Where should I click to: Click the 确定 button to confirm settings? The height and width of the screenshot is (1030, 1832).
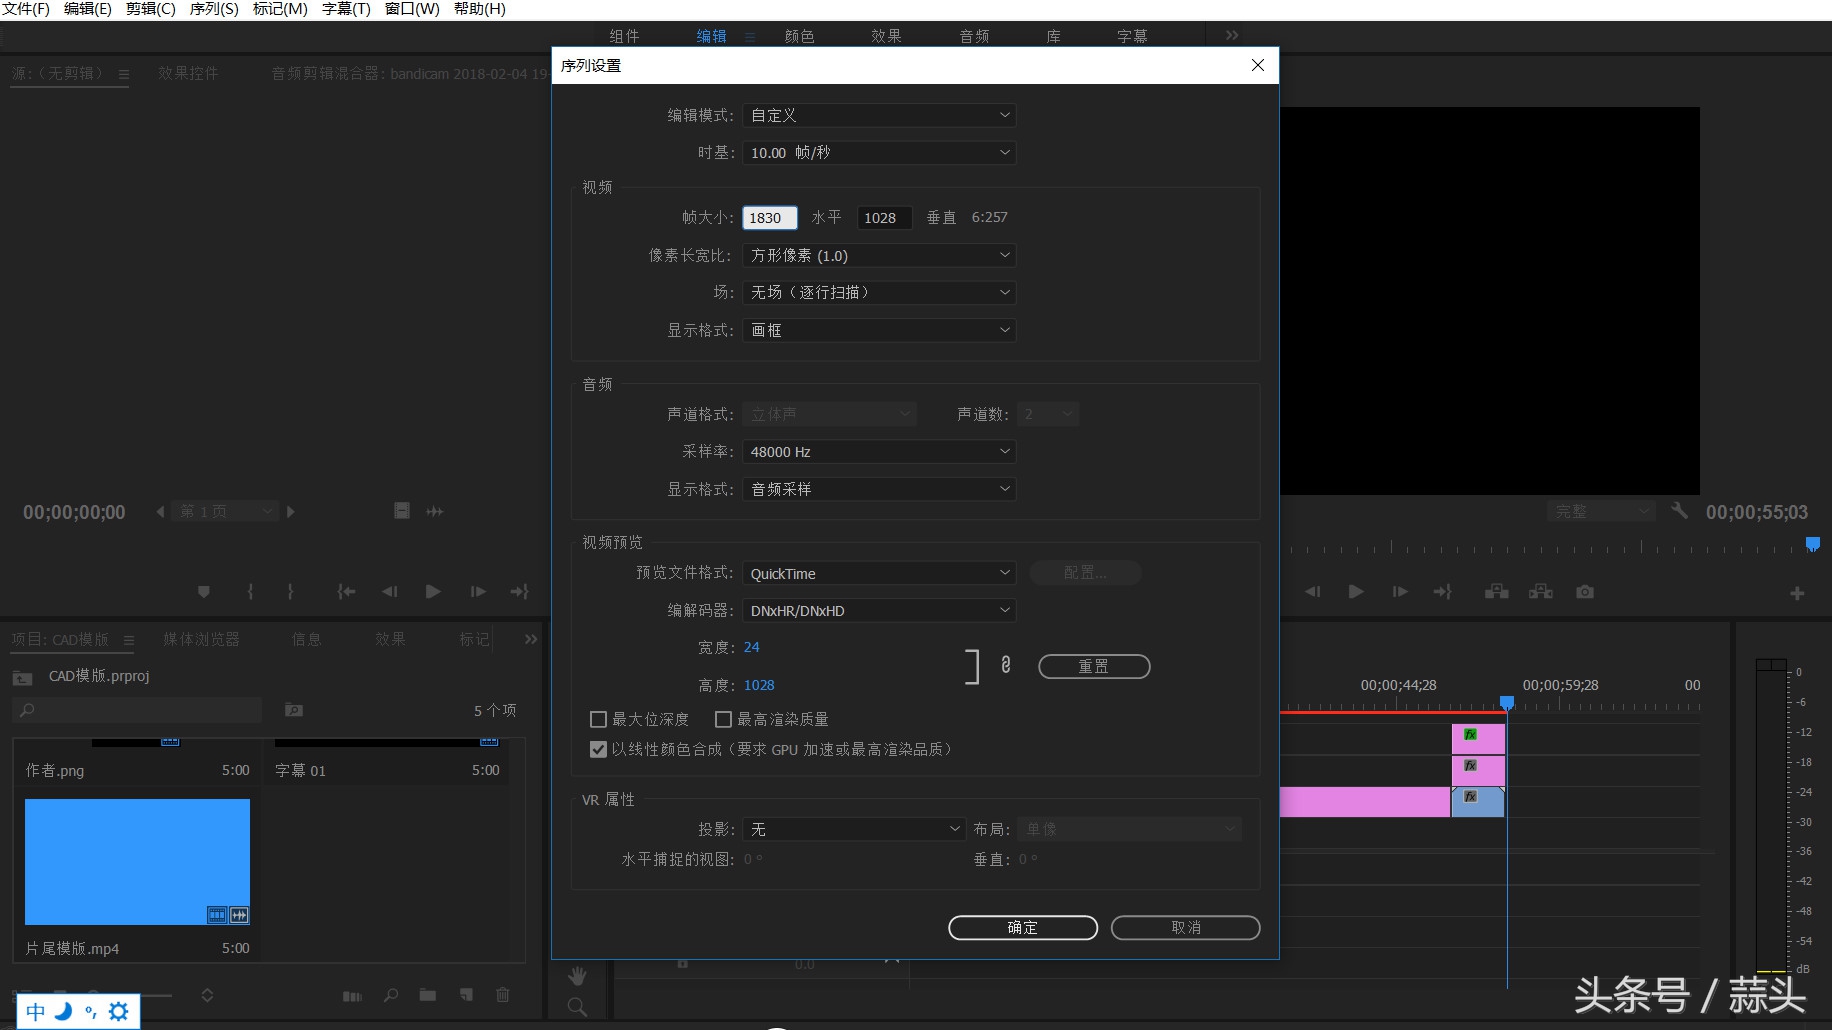pos(1022,927)
